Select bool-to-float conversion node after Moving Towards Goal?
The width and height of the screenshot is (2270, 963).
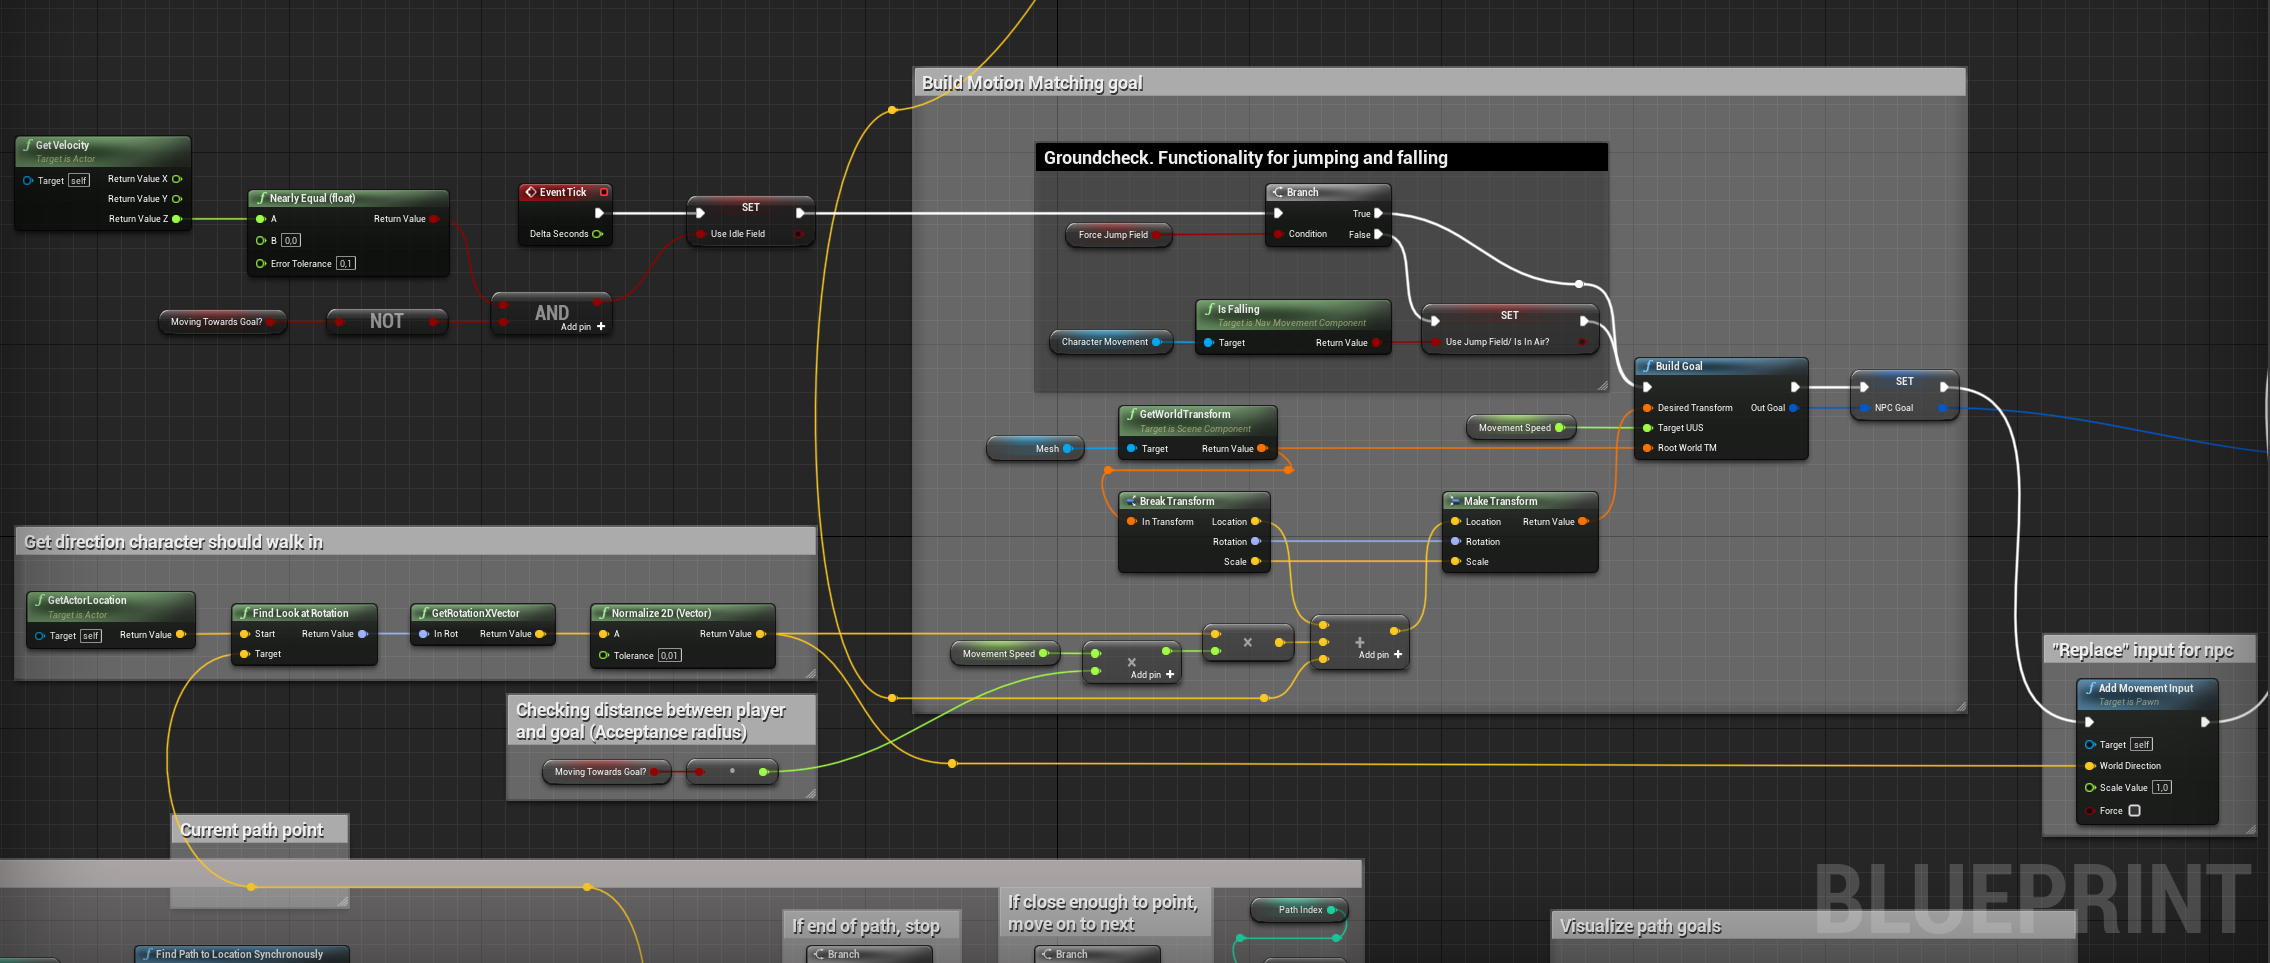tap(732, 771)
